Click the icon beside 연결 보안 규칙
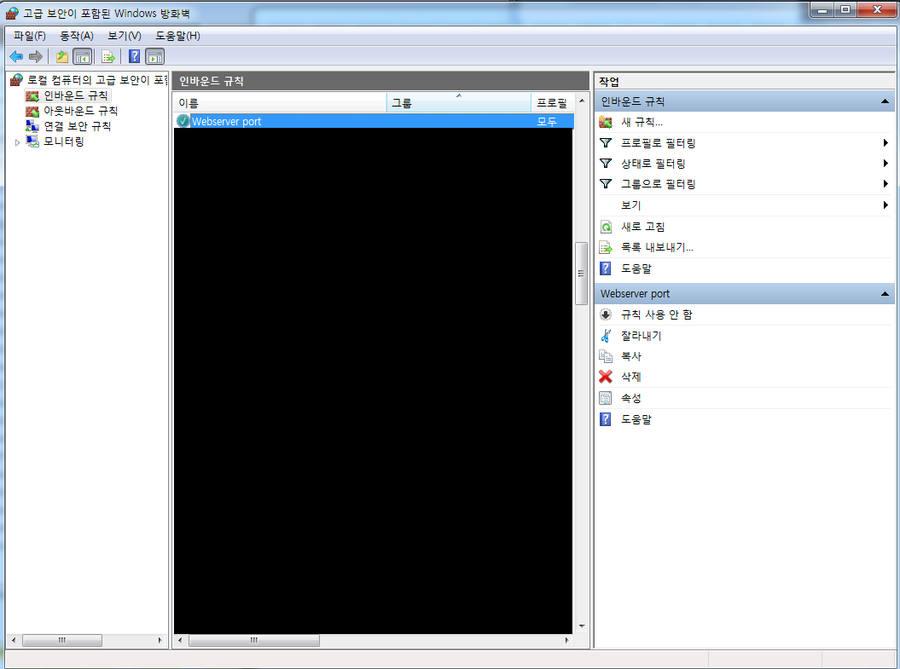 click(x=32, y=126)
